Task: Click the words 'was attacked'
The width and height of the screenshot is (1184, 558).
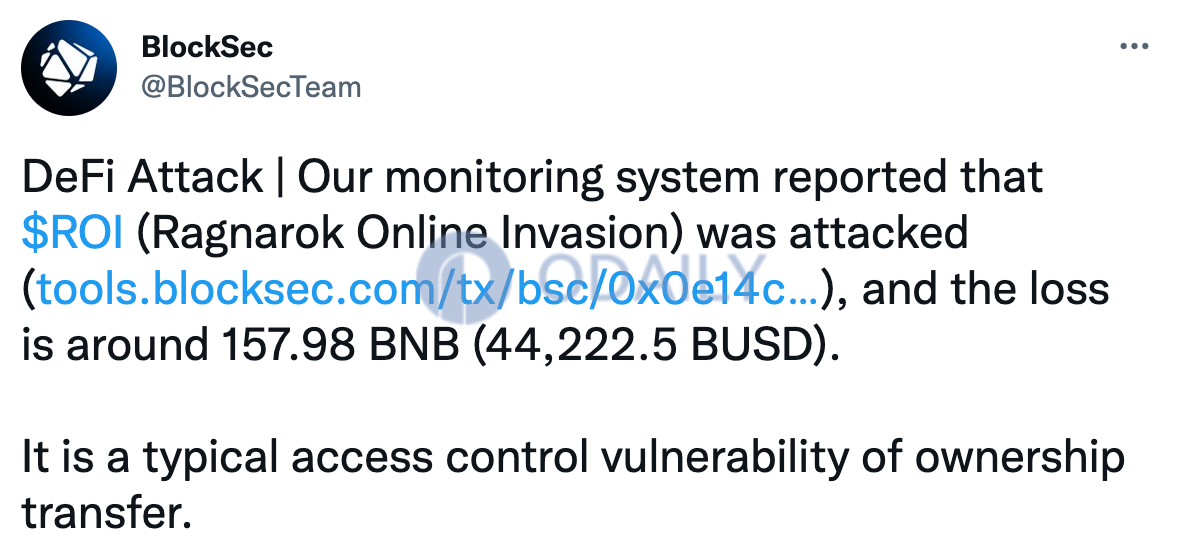Action: [832, 233]
